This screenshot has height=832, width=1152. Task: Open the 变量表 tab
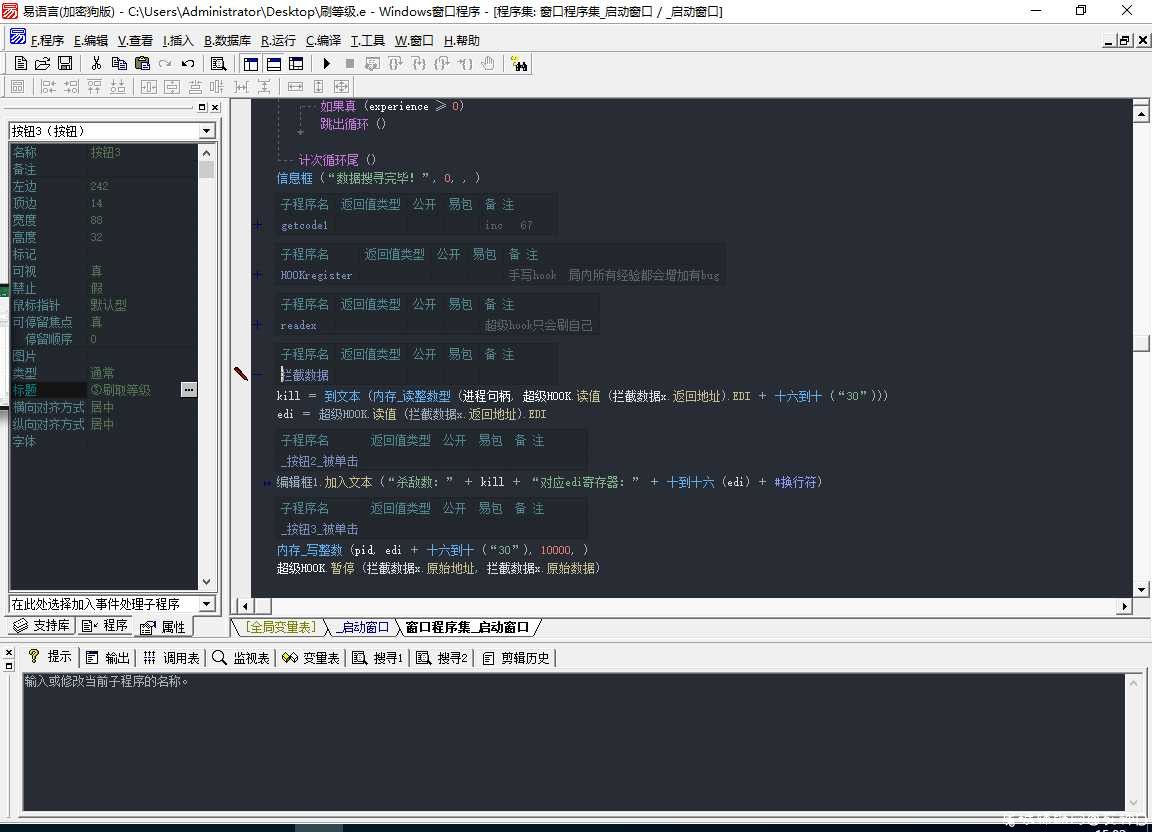click(311, 657)
